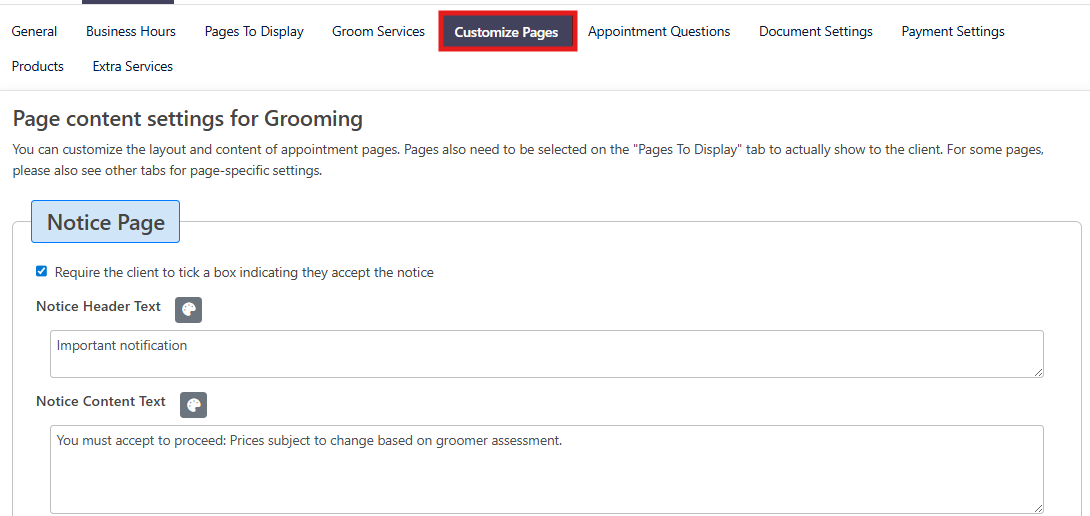Image resolution: width=1090 pixels, height=516 pixels.
Task: Select the Products tab
Action: [38, 66]
